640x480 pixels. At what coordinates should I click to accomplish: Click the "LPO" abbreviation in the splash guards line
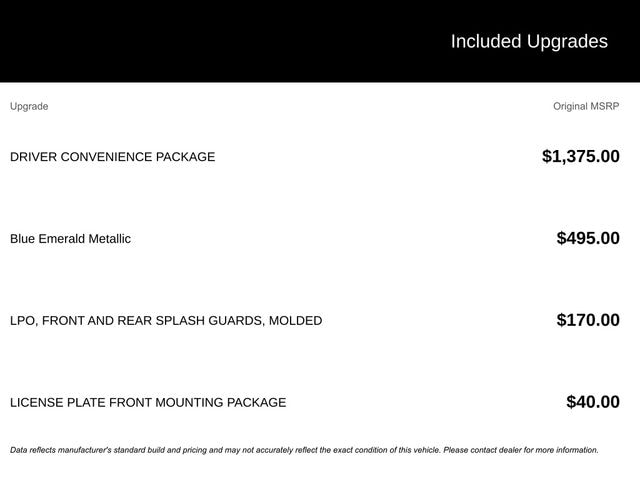[23, 321]
